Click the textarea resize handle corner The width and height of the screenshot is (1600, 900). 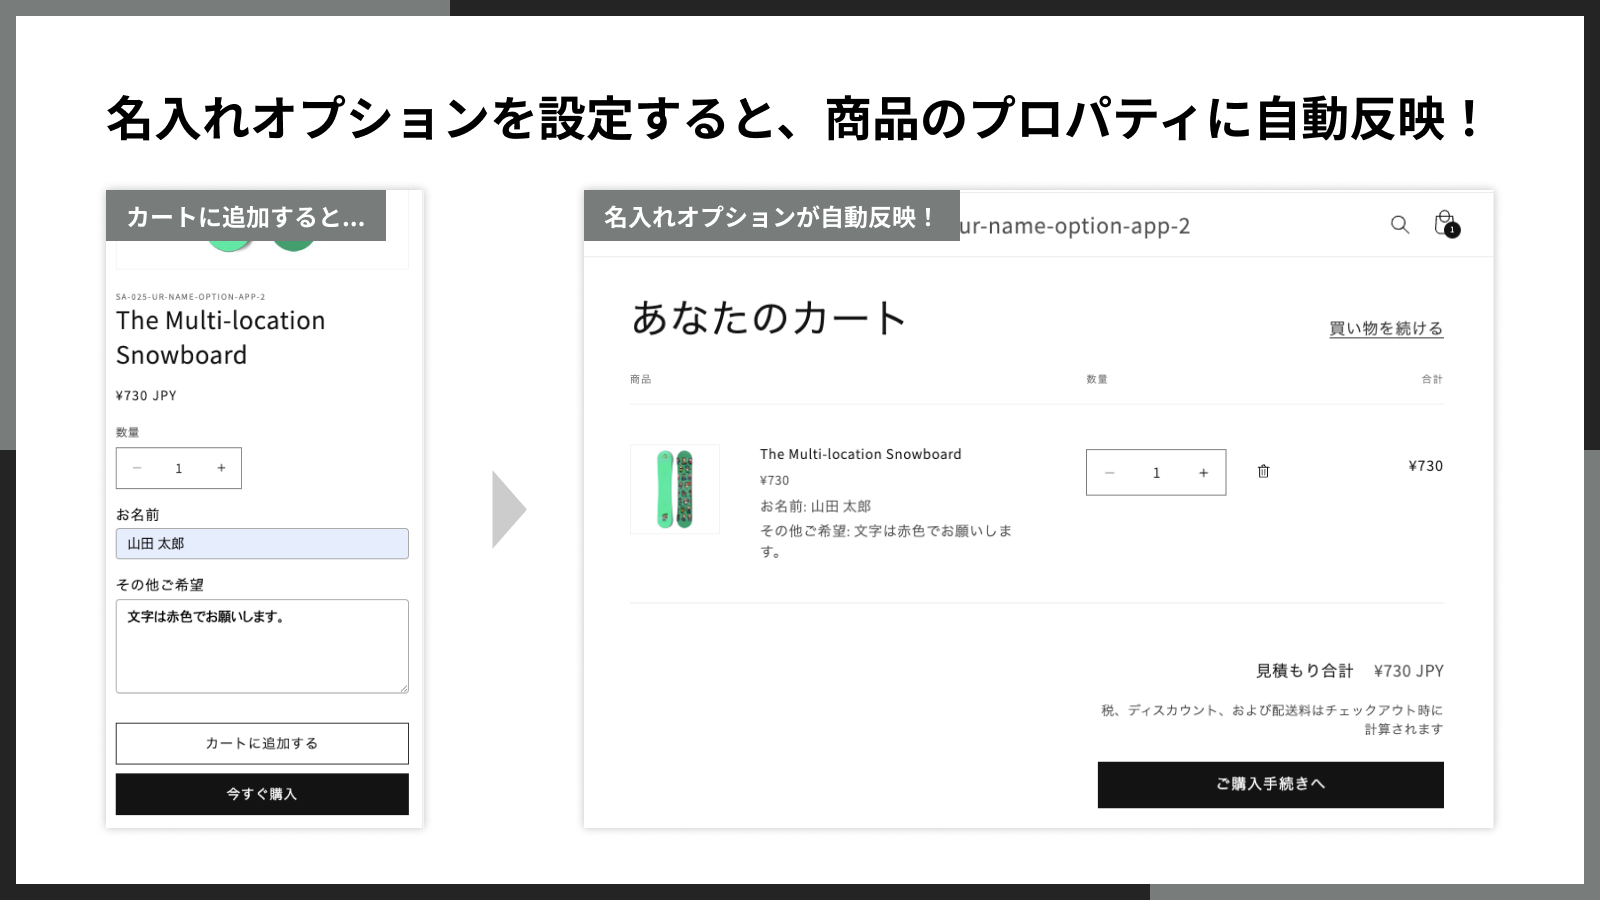click(403, 687)
